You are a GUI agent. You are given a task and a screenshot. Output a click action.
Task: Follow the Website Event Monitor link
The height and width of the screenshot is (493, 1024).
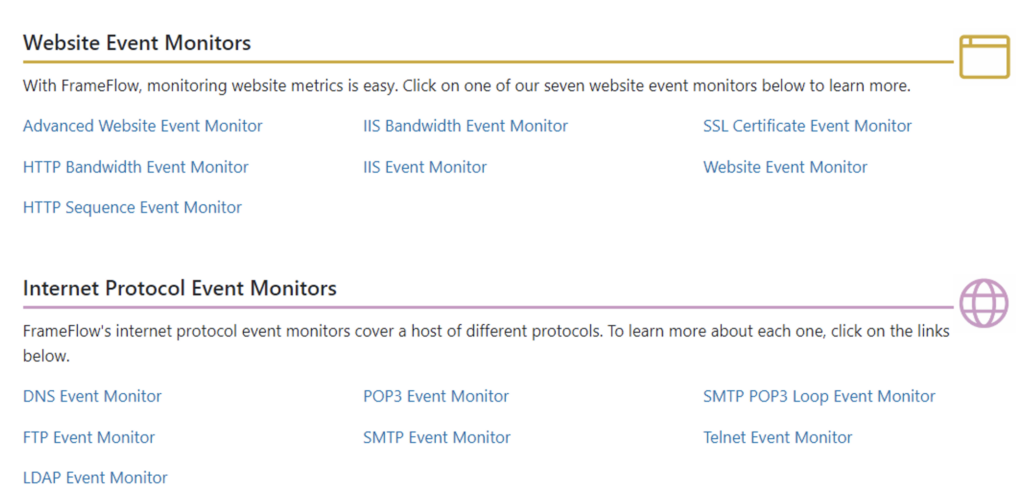pyautogui.click(x=786, y=167)
